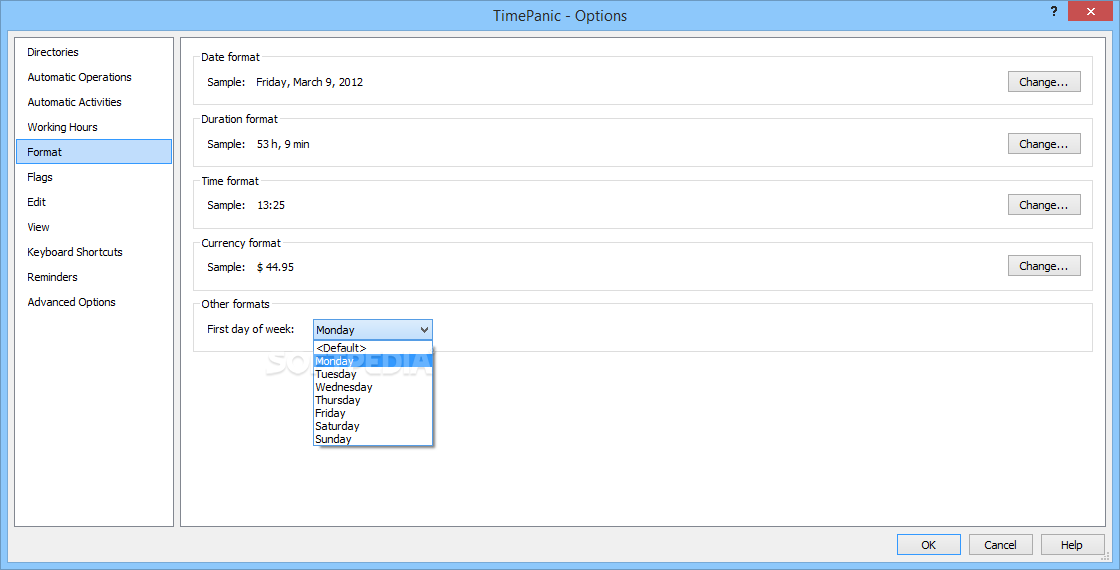Viewport: 1120px width, 570px height.
Task: Select the Format category
Action: (x=94, y=152)
